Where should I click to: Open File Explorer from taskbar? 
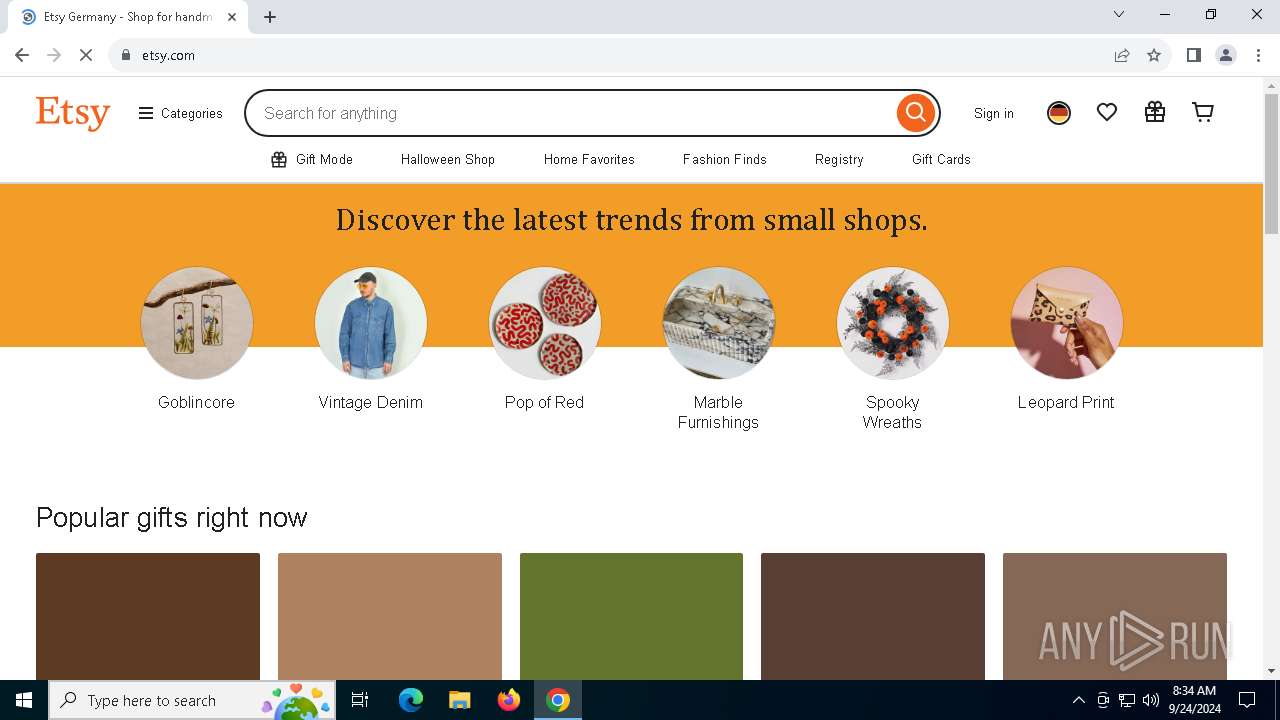[459, 700]
